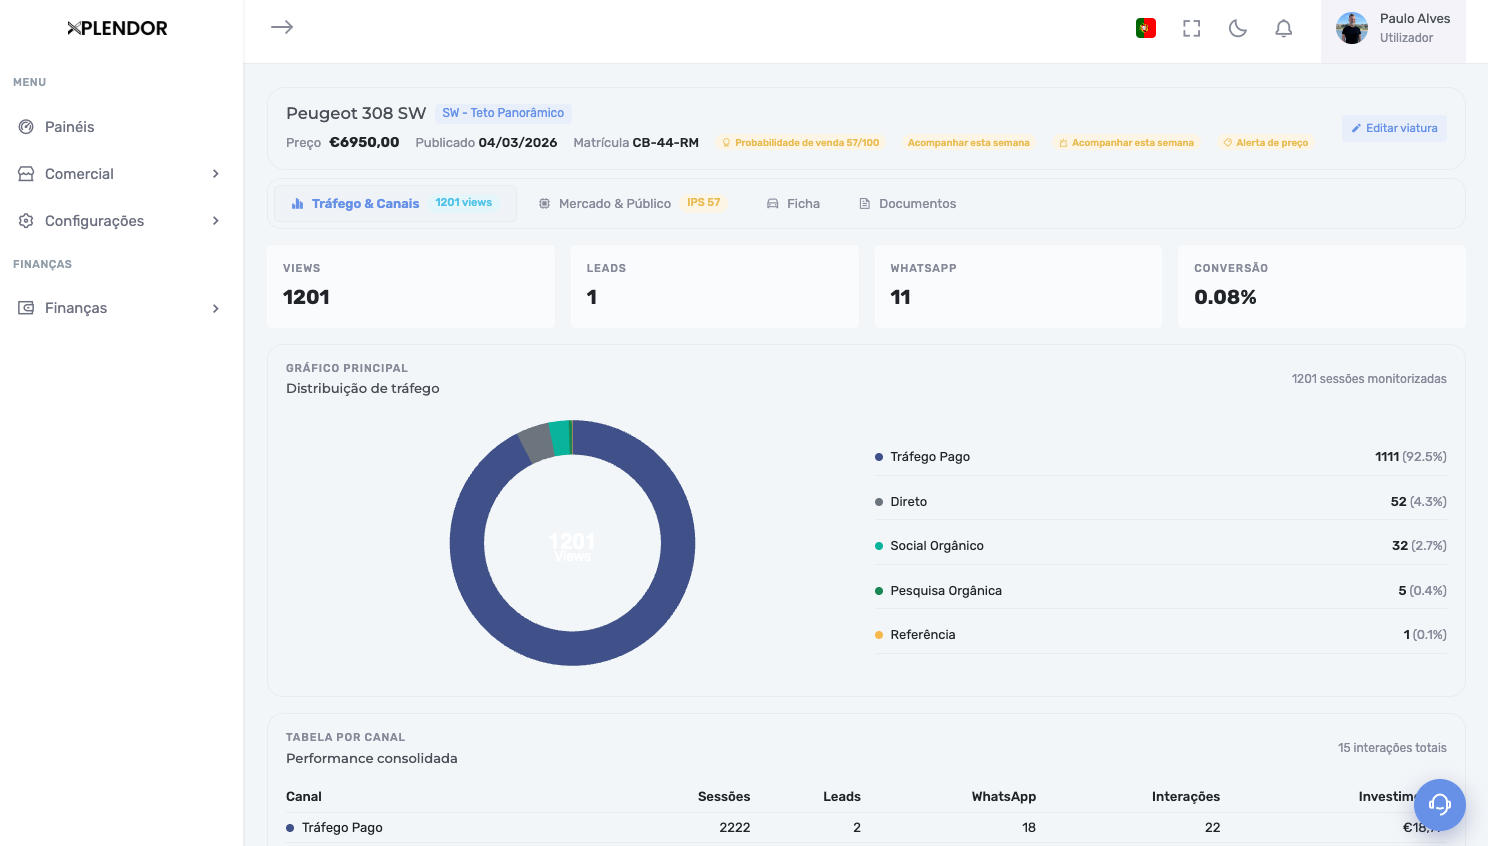This screenshot has height=846, width=1488.
Task: Open the Ficha tab
Action: (x=793, y=203)
